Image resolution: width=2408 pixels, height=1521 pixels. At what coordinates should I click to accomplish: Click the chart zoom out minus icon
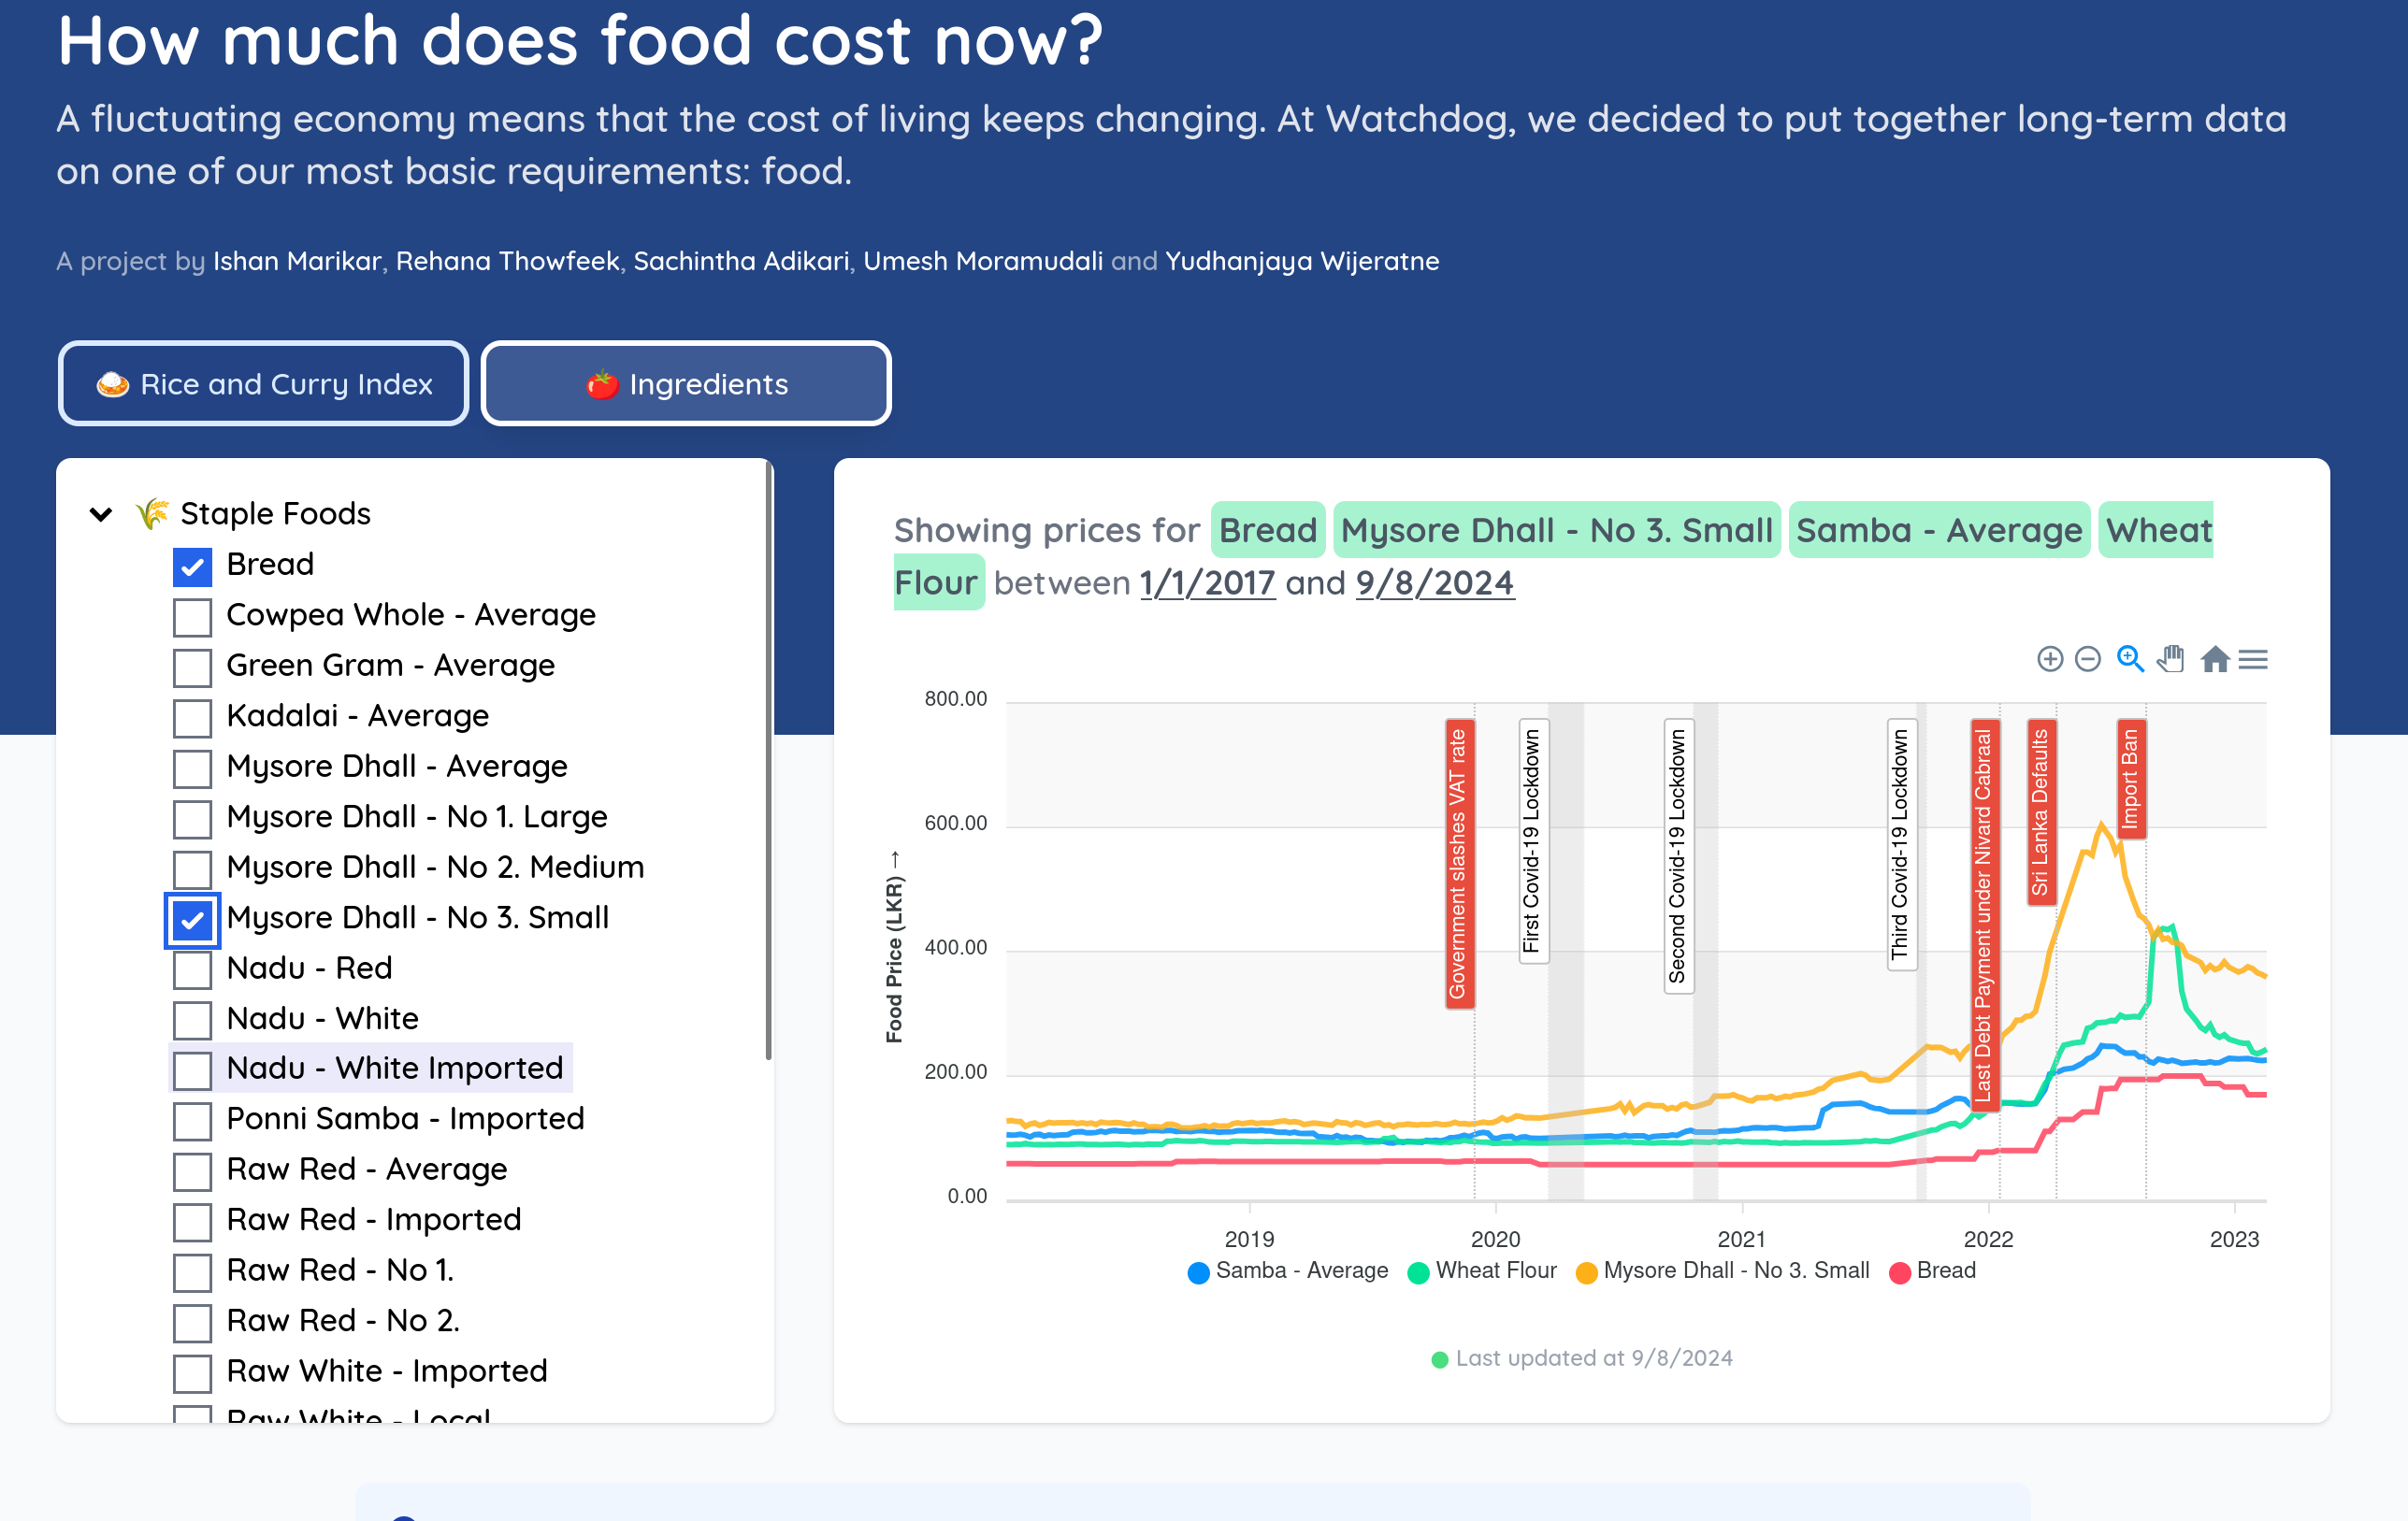pyautogui.click(x=2087, y=659)
